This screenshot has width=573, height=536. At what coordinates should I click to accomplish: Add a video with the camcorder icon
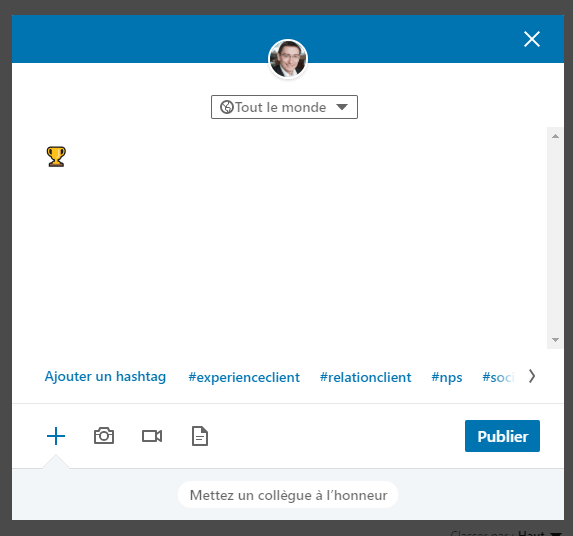152,436
